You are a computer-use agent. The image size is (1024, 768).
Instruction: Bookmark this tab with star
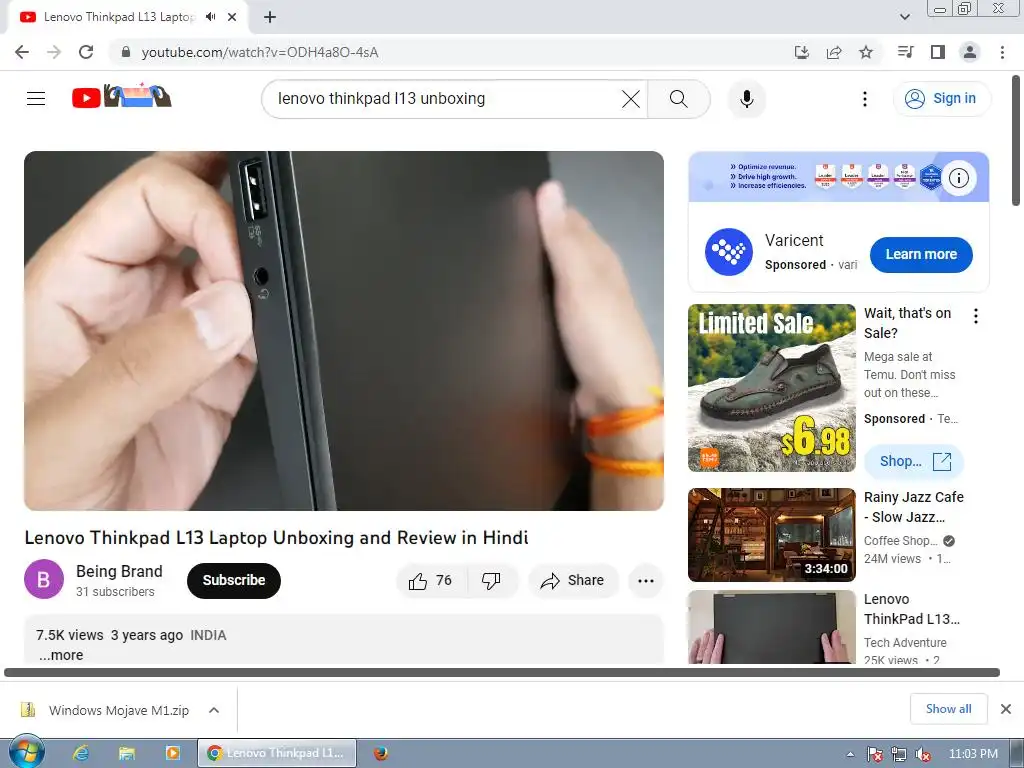point(866,52)
